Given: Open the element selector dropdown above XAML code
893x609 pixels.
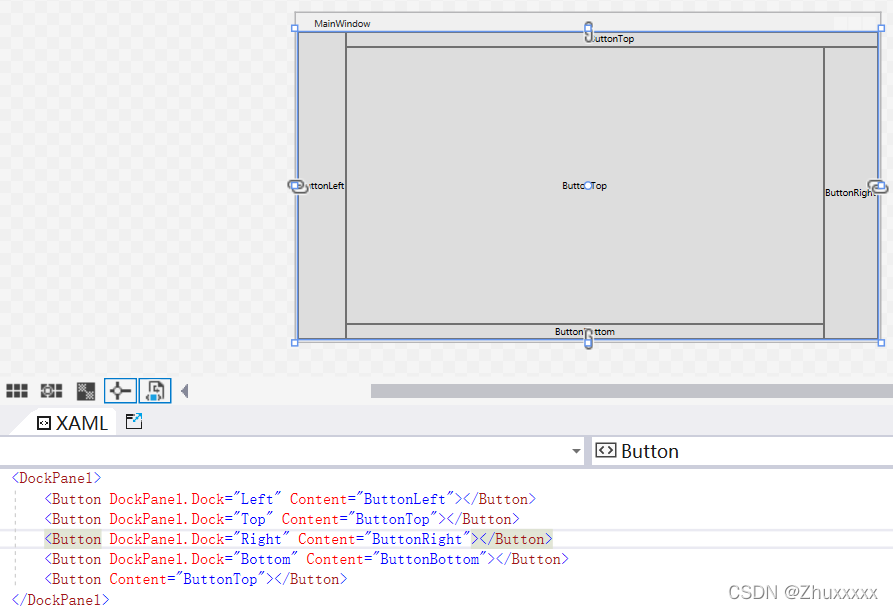Looking at the screenshot, I should point(576,451).
